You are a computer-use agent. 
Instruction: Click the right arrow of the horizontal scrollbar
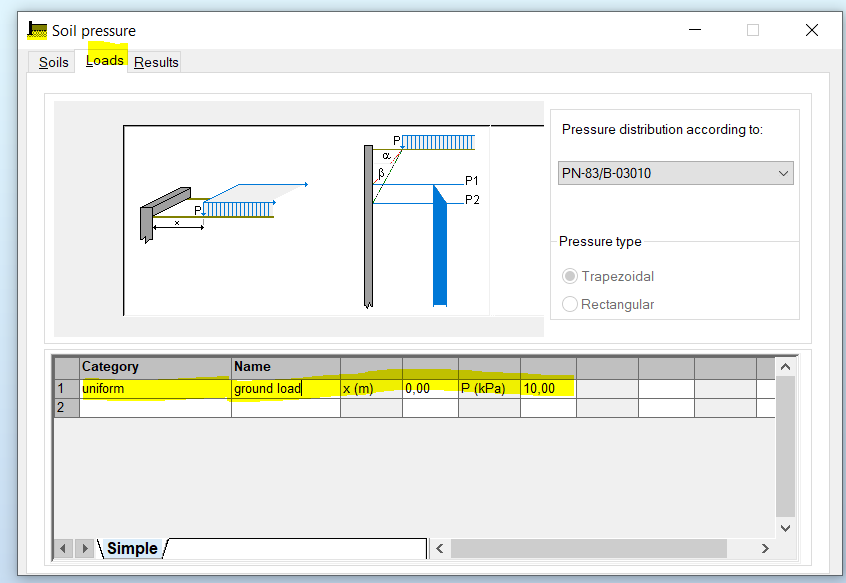point(764,548)
